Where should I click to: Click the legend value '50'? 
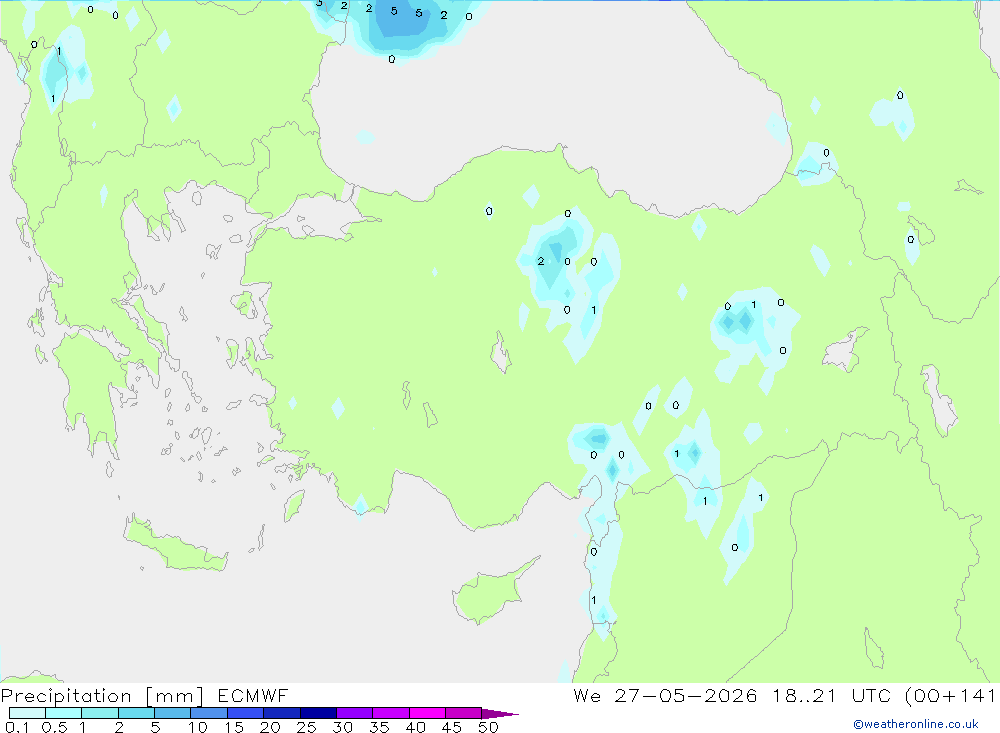click(x=488, y=727)
